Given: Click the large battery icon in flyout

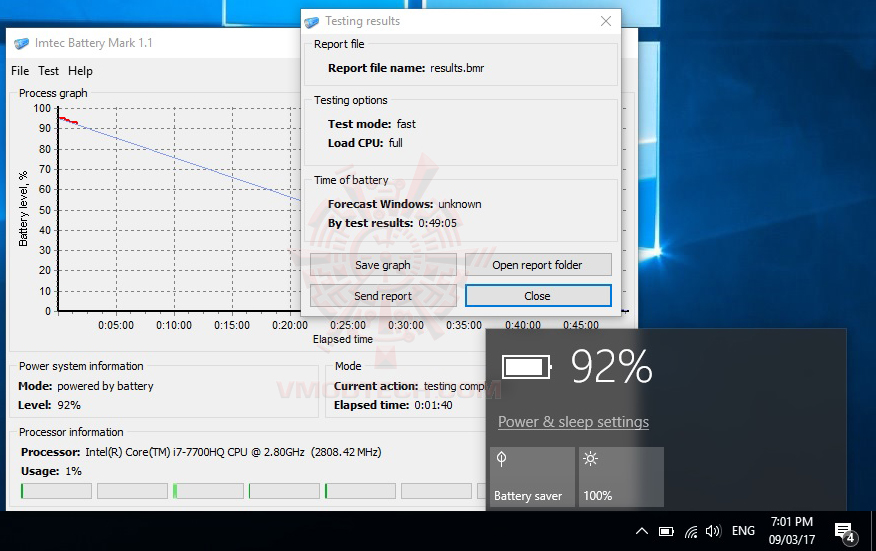Looking at the screenshot, I should [527, 367].
